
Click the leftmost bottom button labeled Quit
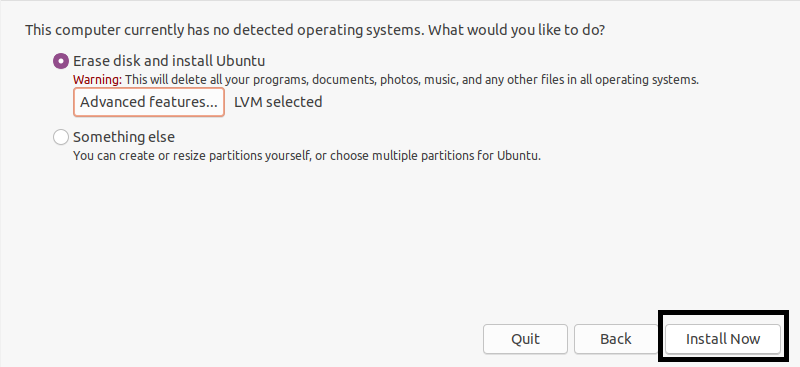tap(526, 339)
